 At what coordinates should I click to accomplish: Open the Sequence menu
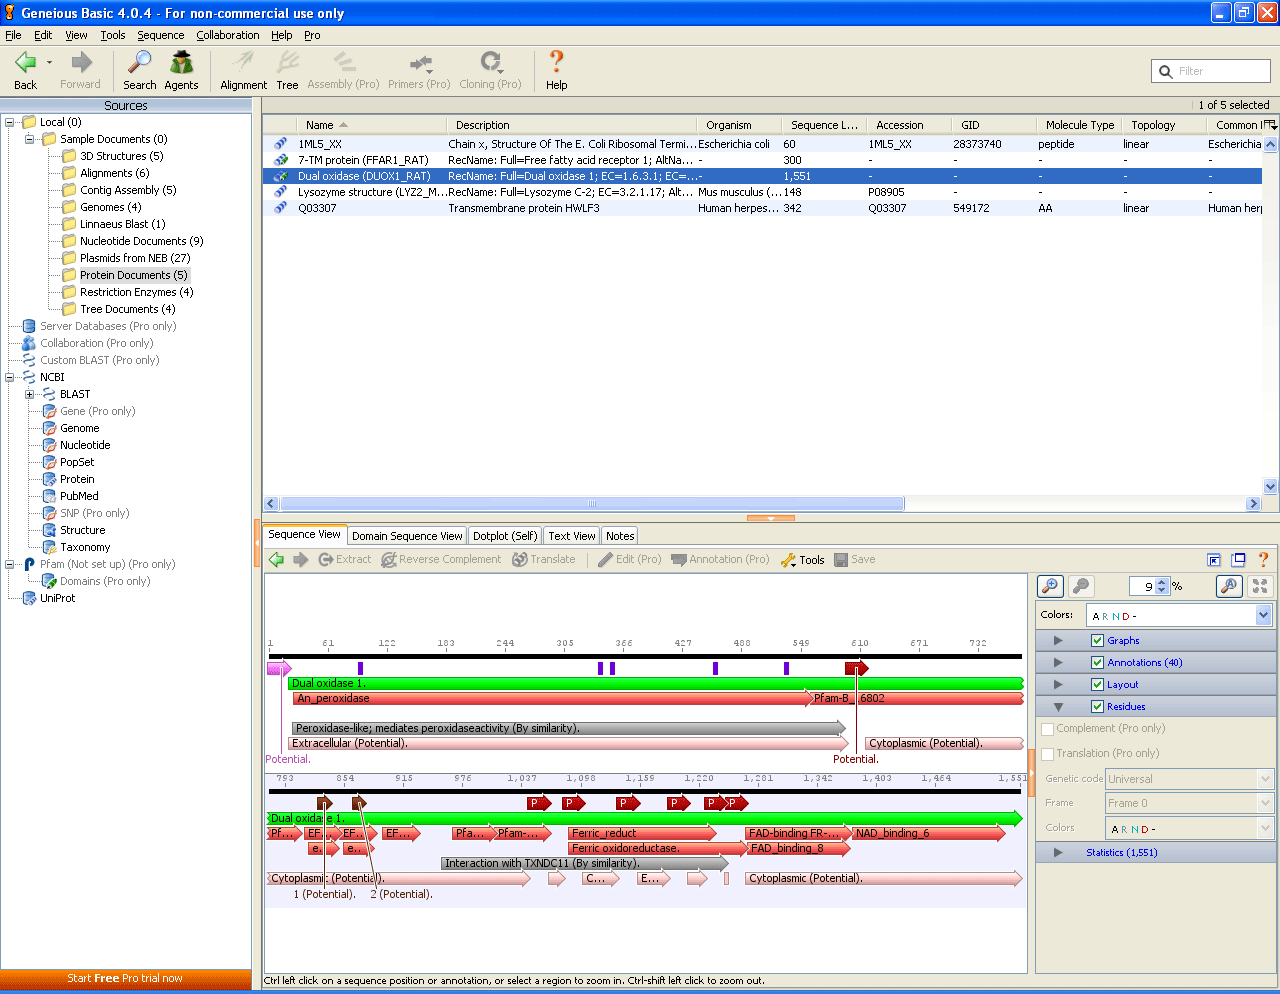point(160,35)
